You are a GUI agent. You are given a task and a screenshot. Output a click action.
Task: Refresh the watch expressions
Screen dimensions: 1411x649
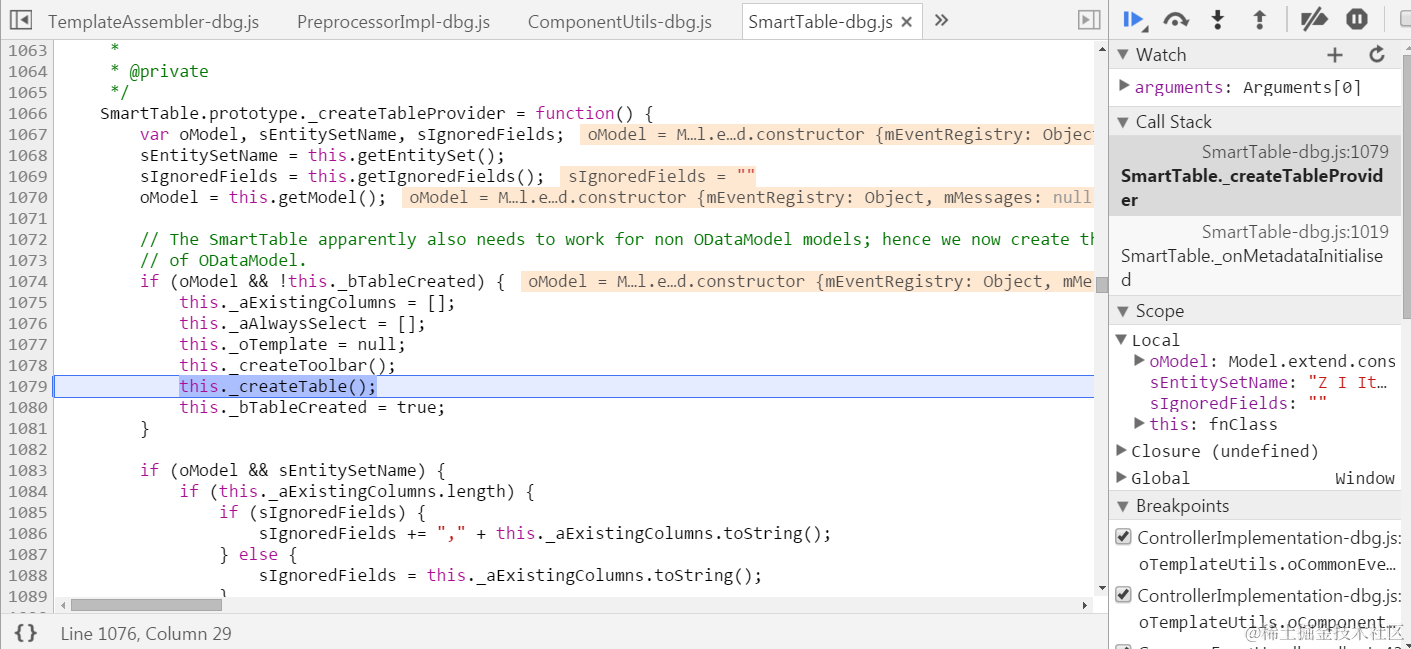1377,55
